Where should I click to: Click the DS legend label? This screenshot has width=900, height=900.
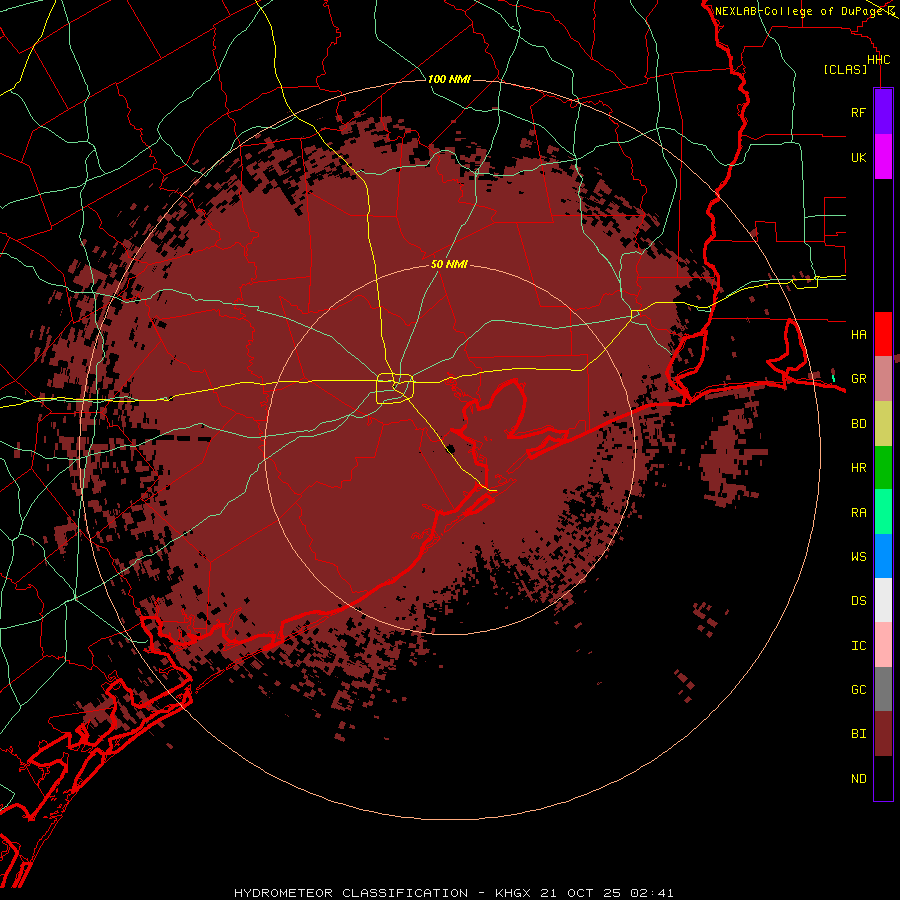[x=858, y=600]
